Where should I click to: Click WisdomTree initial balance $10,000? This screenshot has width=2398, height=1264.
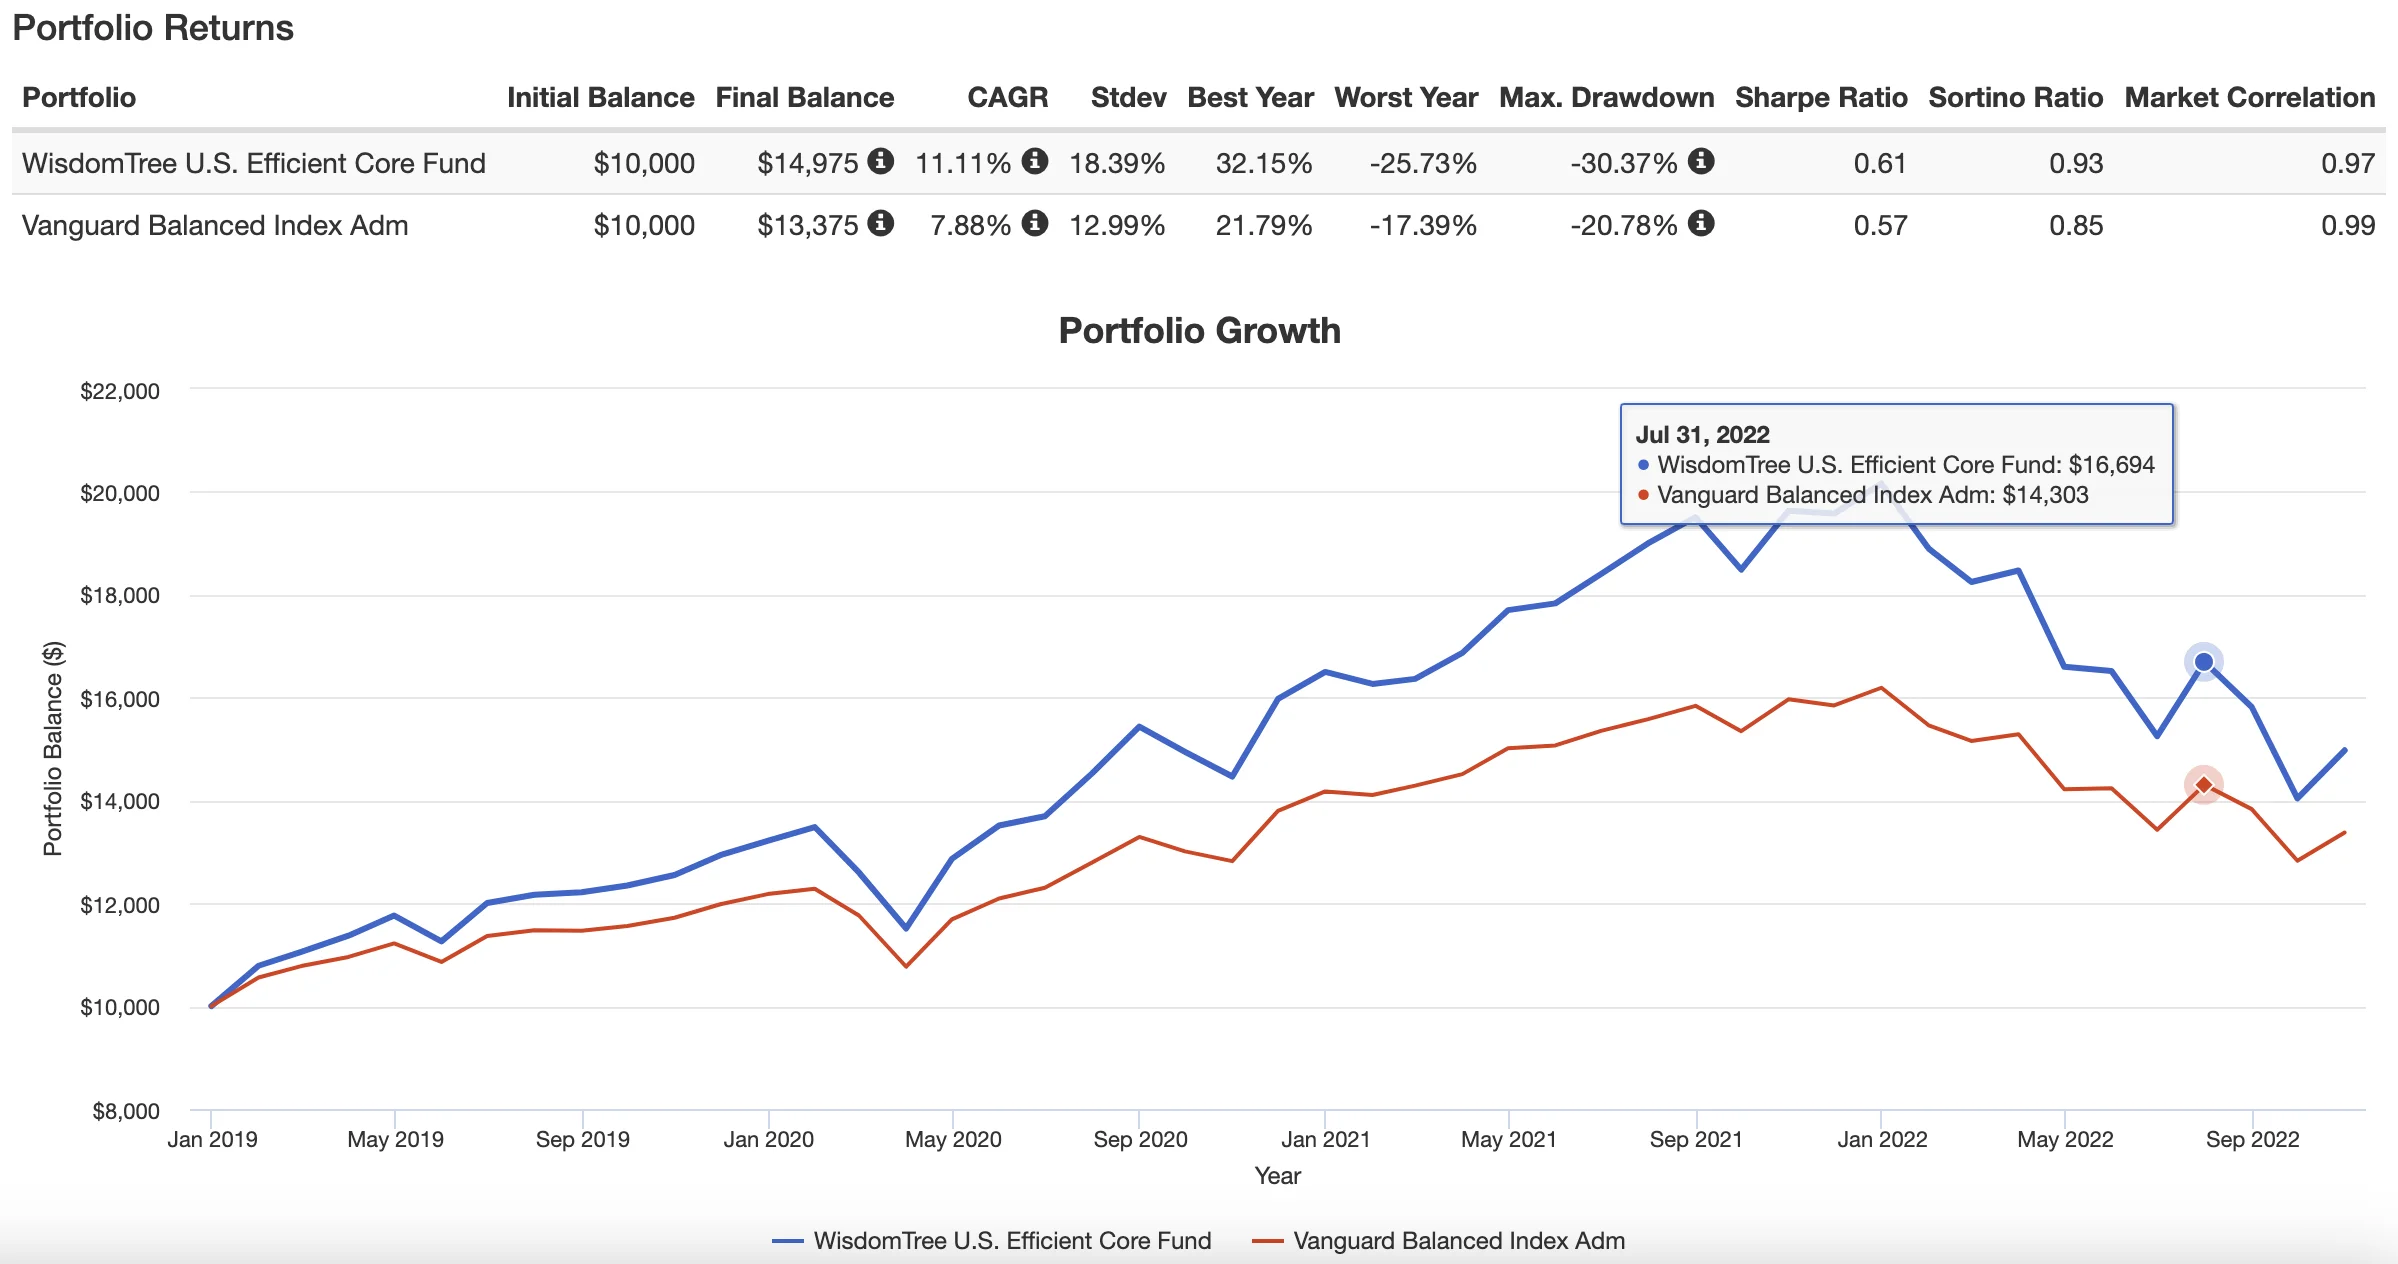[x=644, y=163]
